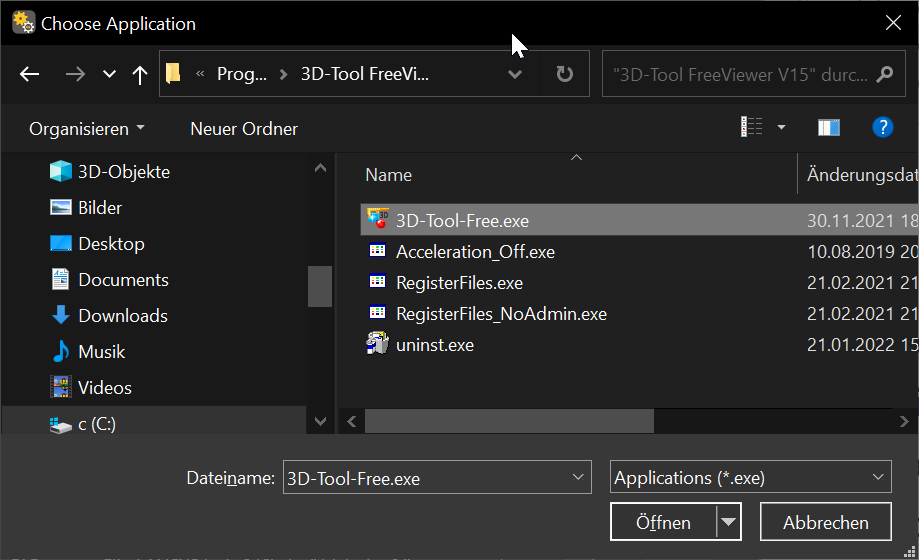Click the folder icon in address bar
Image resolution: width=919 pixels, height=560 pixels.
(x=173, y=74)
